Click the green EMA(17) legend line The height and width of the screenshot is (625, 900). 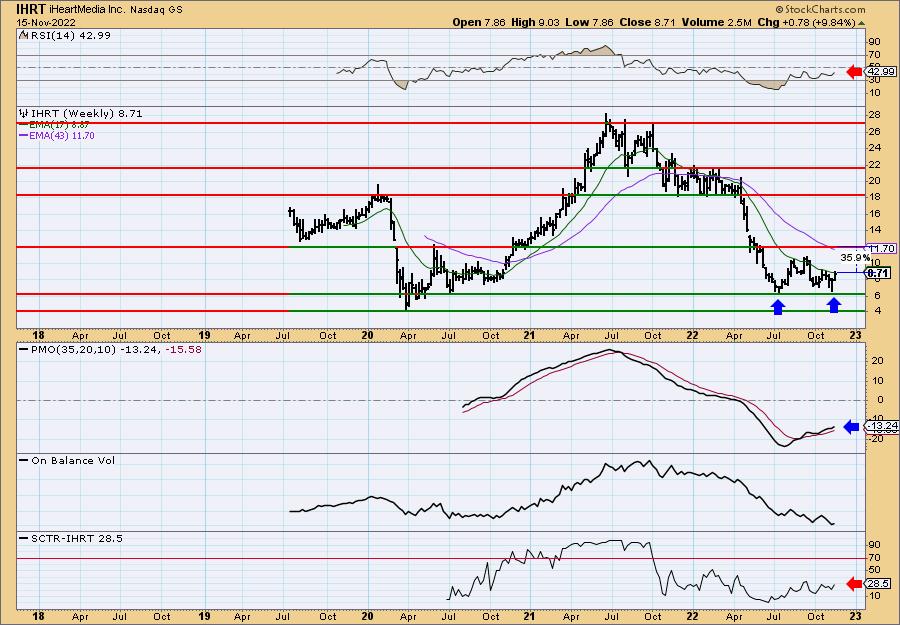point(24,125)
